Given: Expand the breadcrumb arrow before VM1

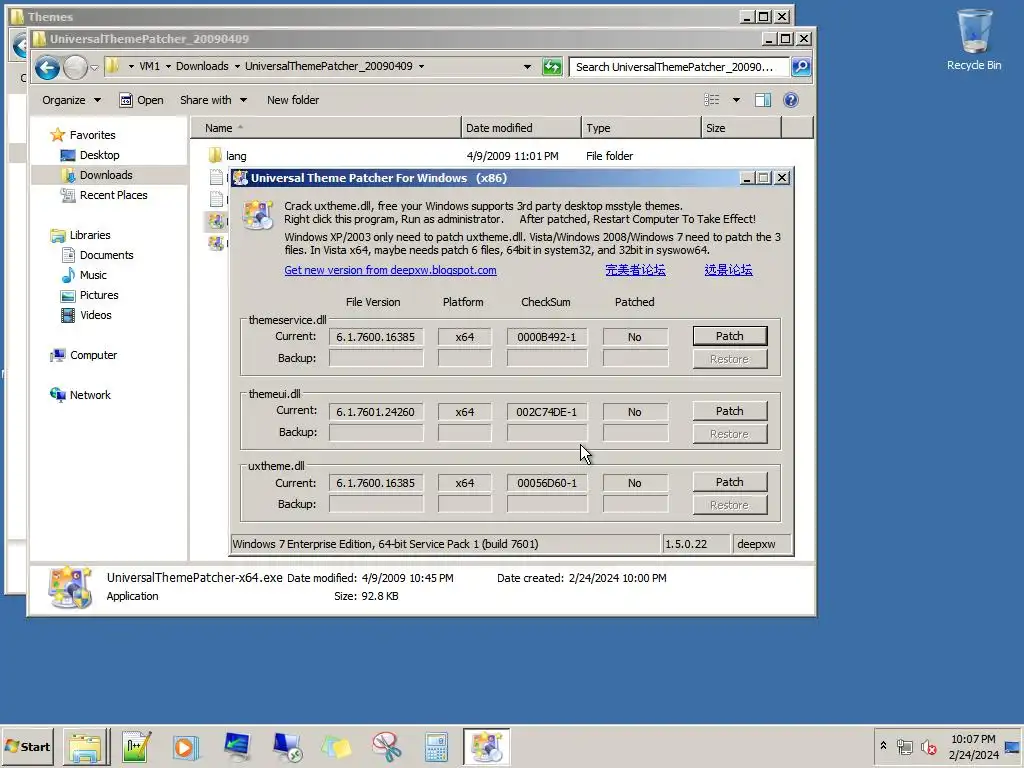Looking at the screenshot, I should pyautogui.click(x=131, y=67).
